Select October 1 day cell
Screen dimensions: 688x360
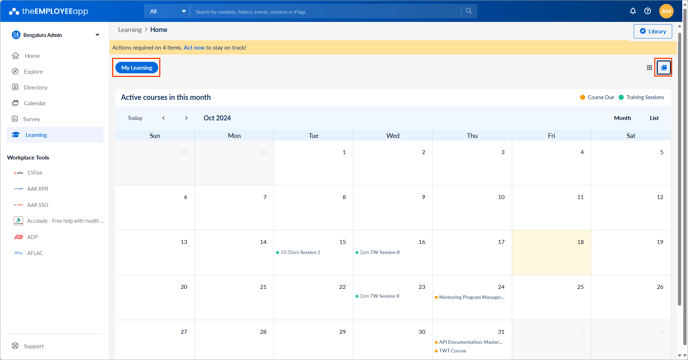tap(313, 163)
